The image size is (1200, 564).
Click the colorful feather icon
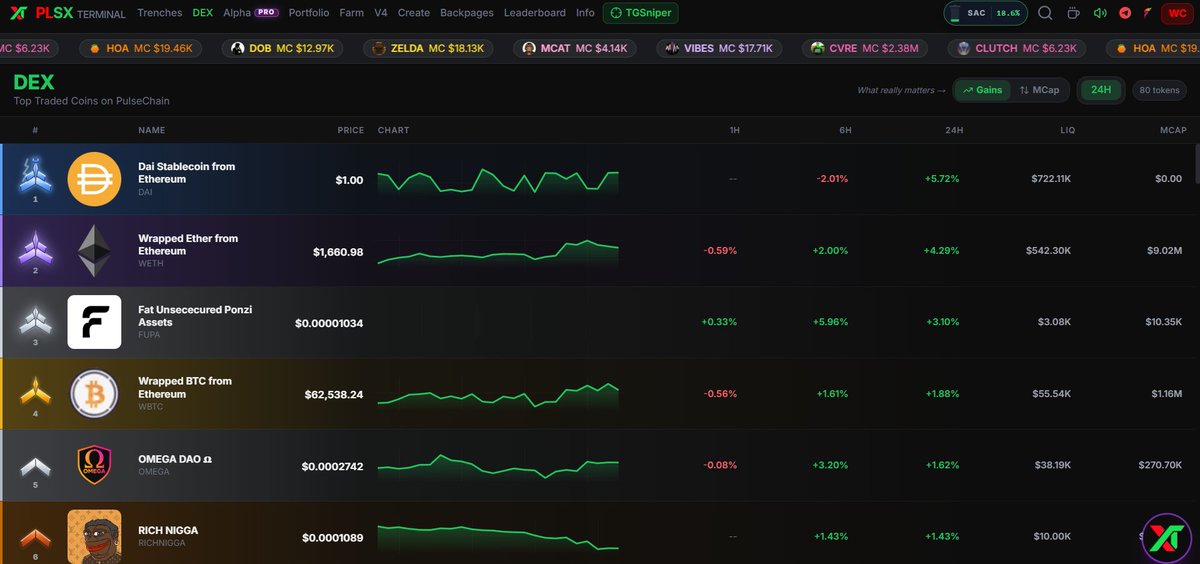tap(1147, 13)
